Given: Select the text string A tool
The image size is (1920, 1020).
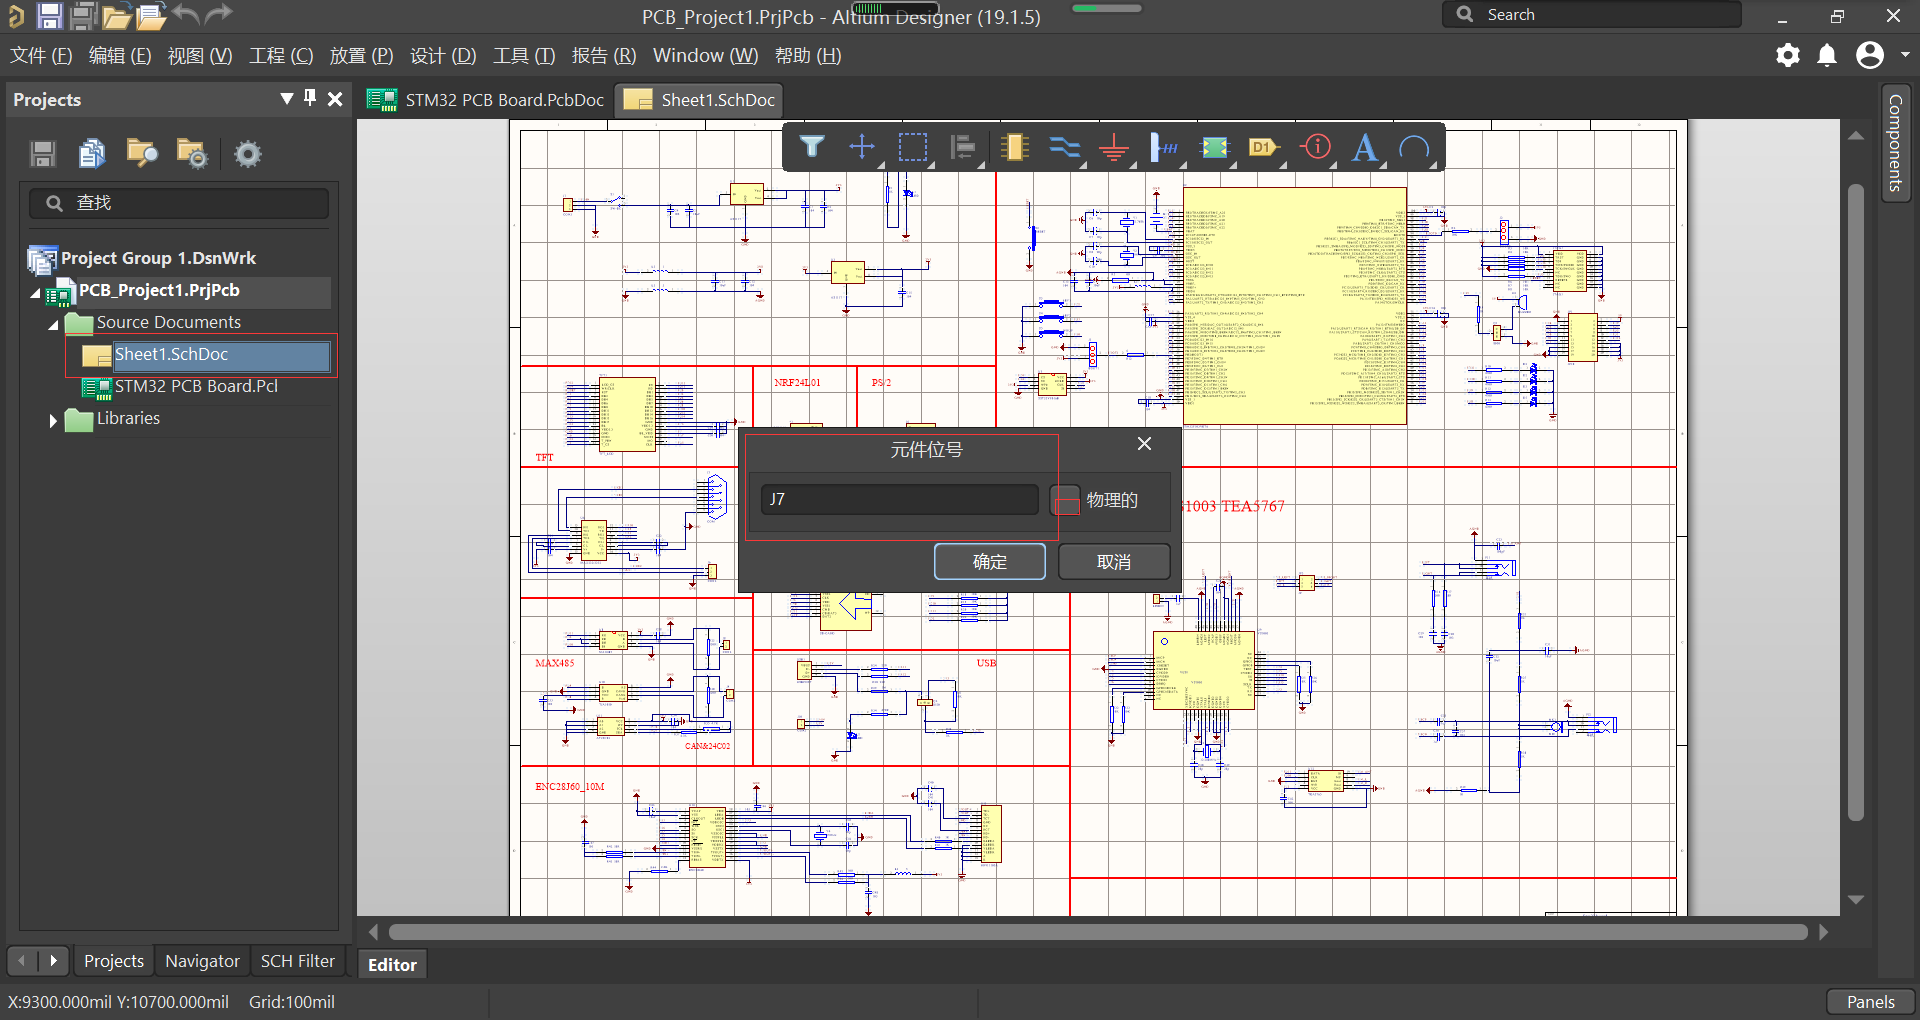Looking at the screenshot, I should coord(1365,147).
